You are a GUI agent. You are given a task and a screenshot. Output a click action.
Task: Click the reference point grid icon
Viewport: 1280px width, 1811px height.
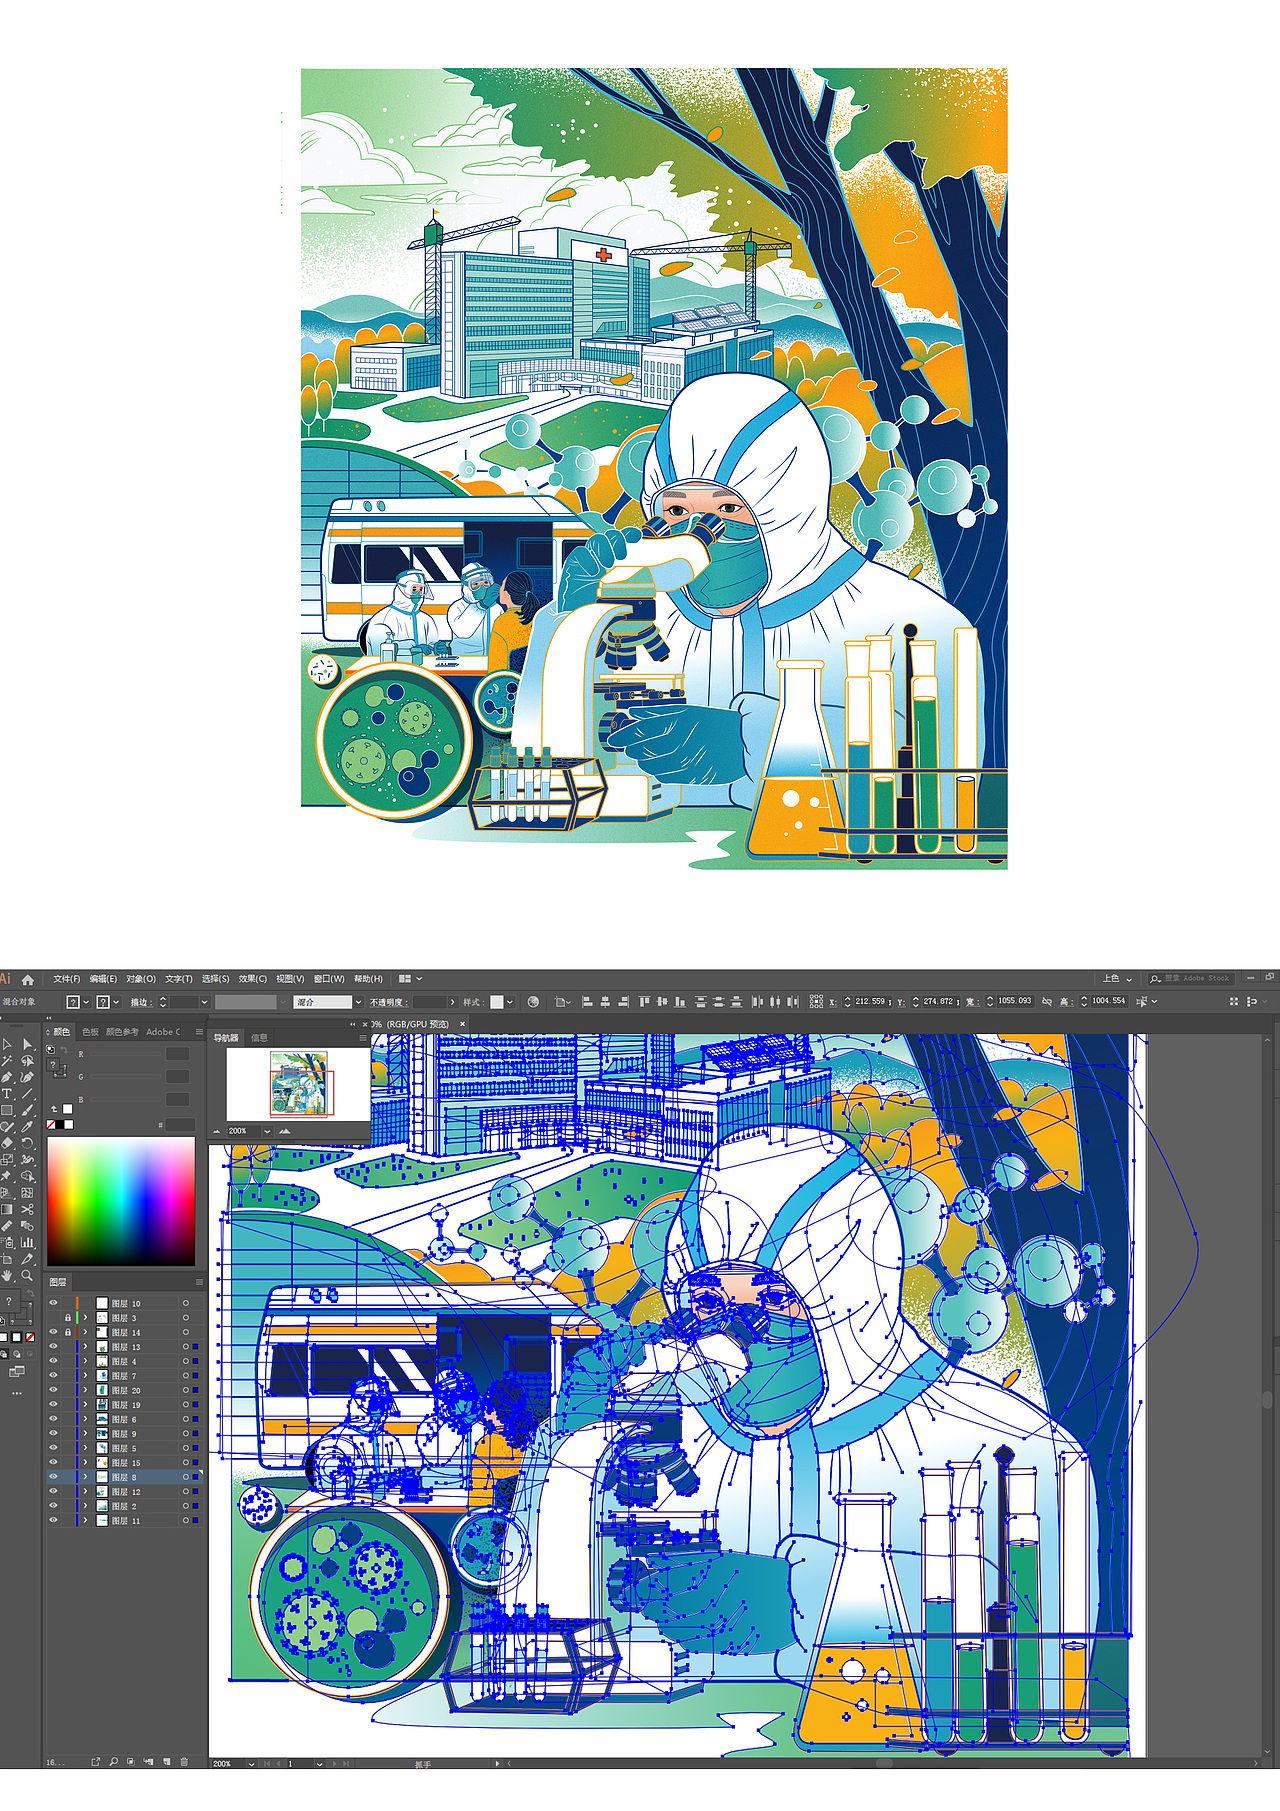coord(816,1001)
